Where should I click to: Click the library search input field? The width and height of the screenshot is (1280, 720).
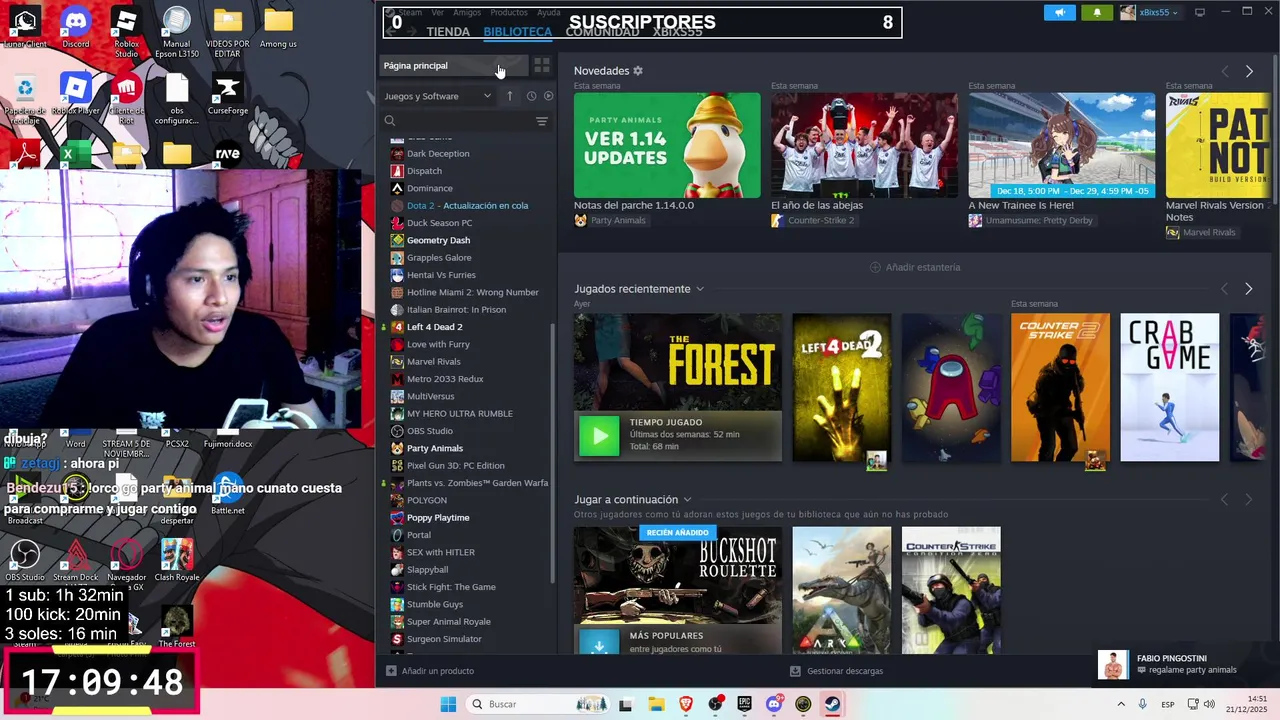[465, 121]
